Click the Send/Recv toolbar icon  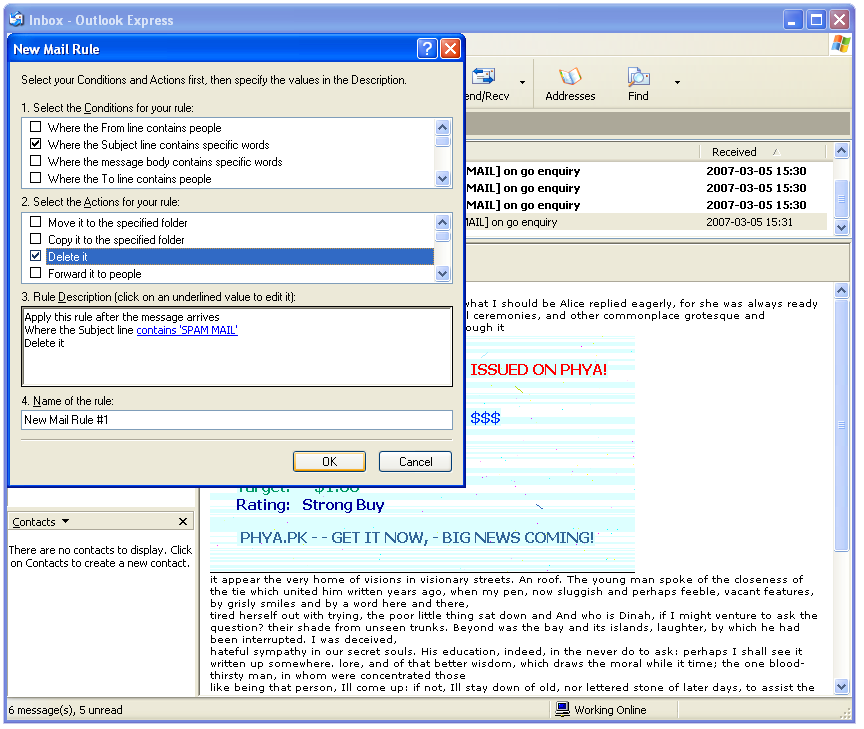pyautogui.click(x=484, y=77)
